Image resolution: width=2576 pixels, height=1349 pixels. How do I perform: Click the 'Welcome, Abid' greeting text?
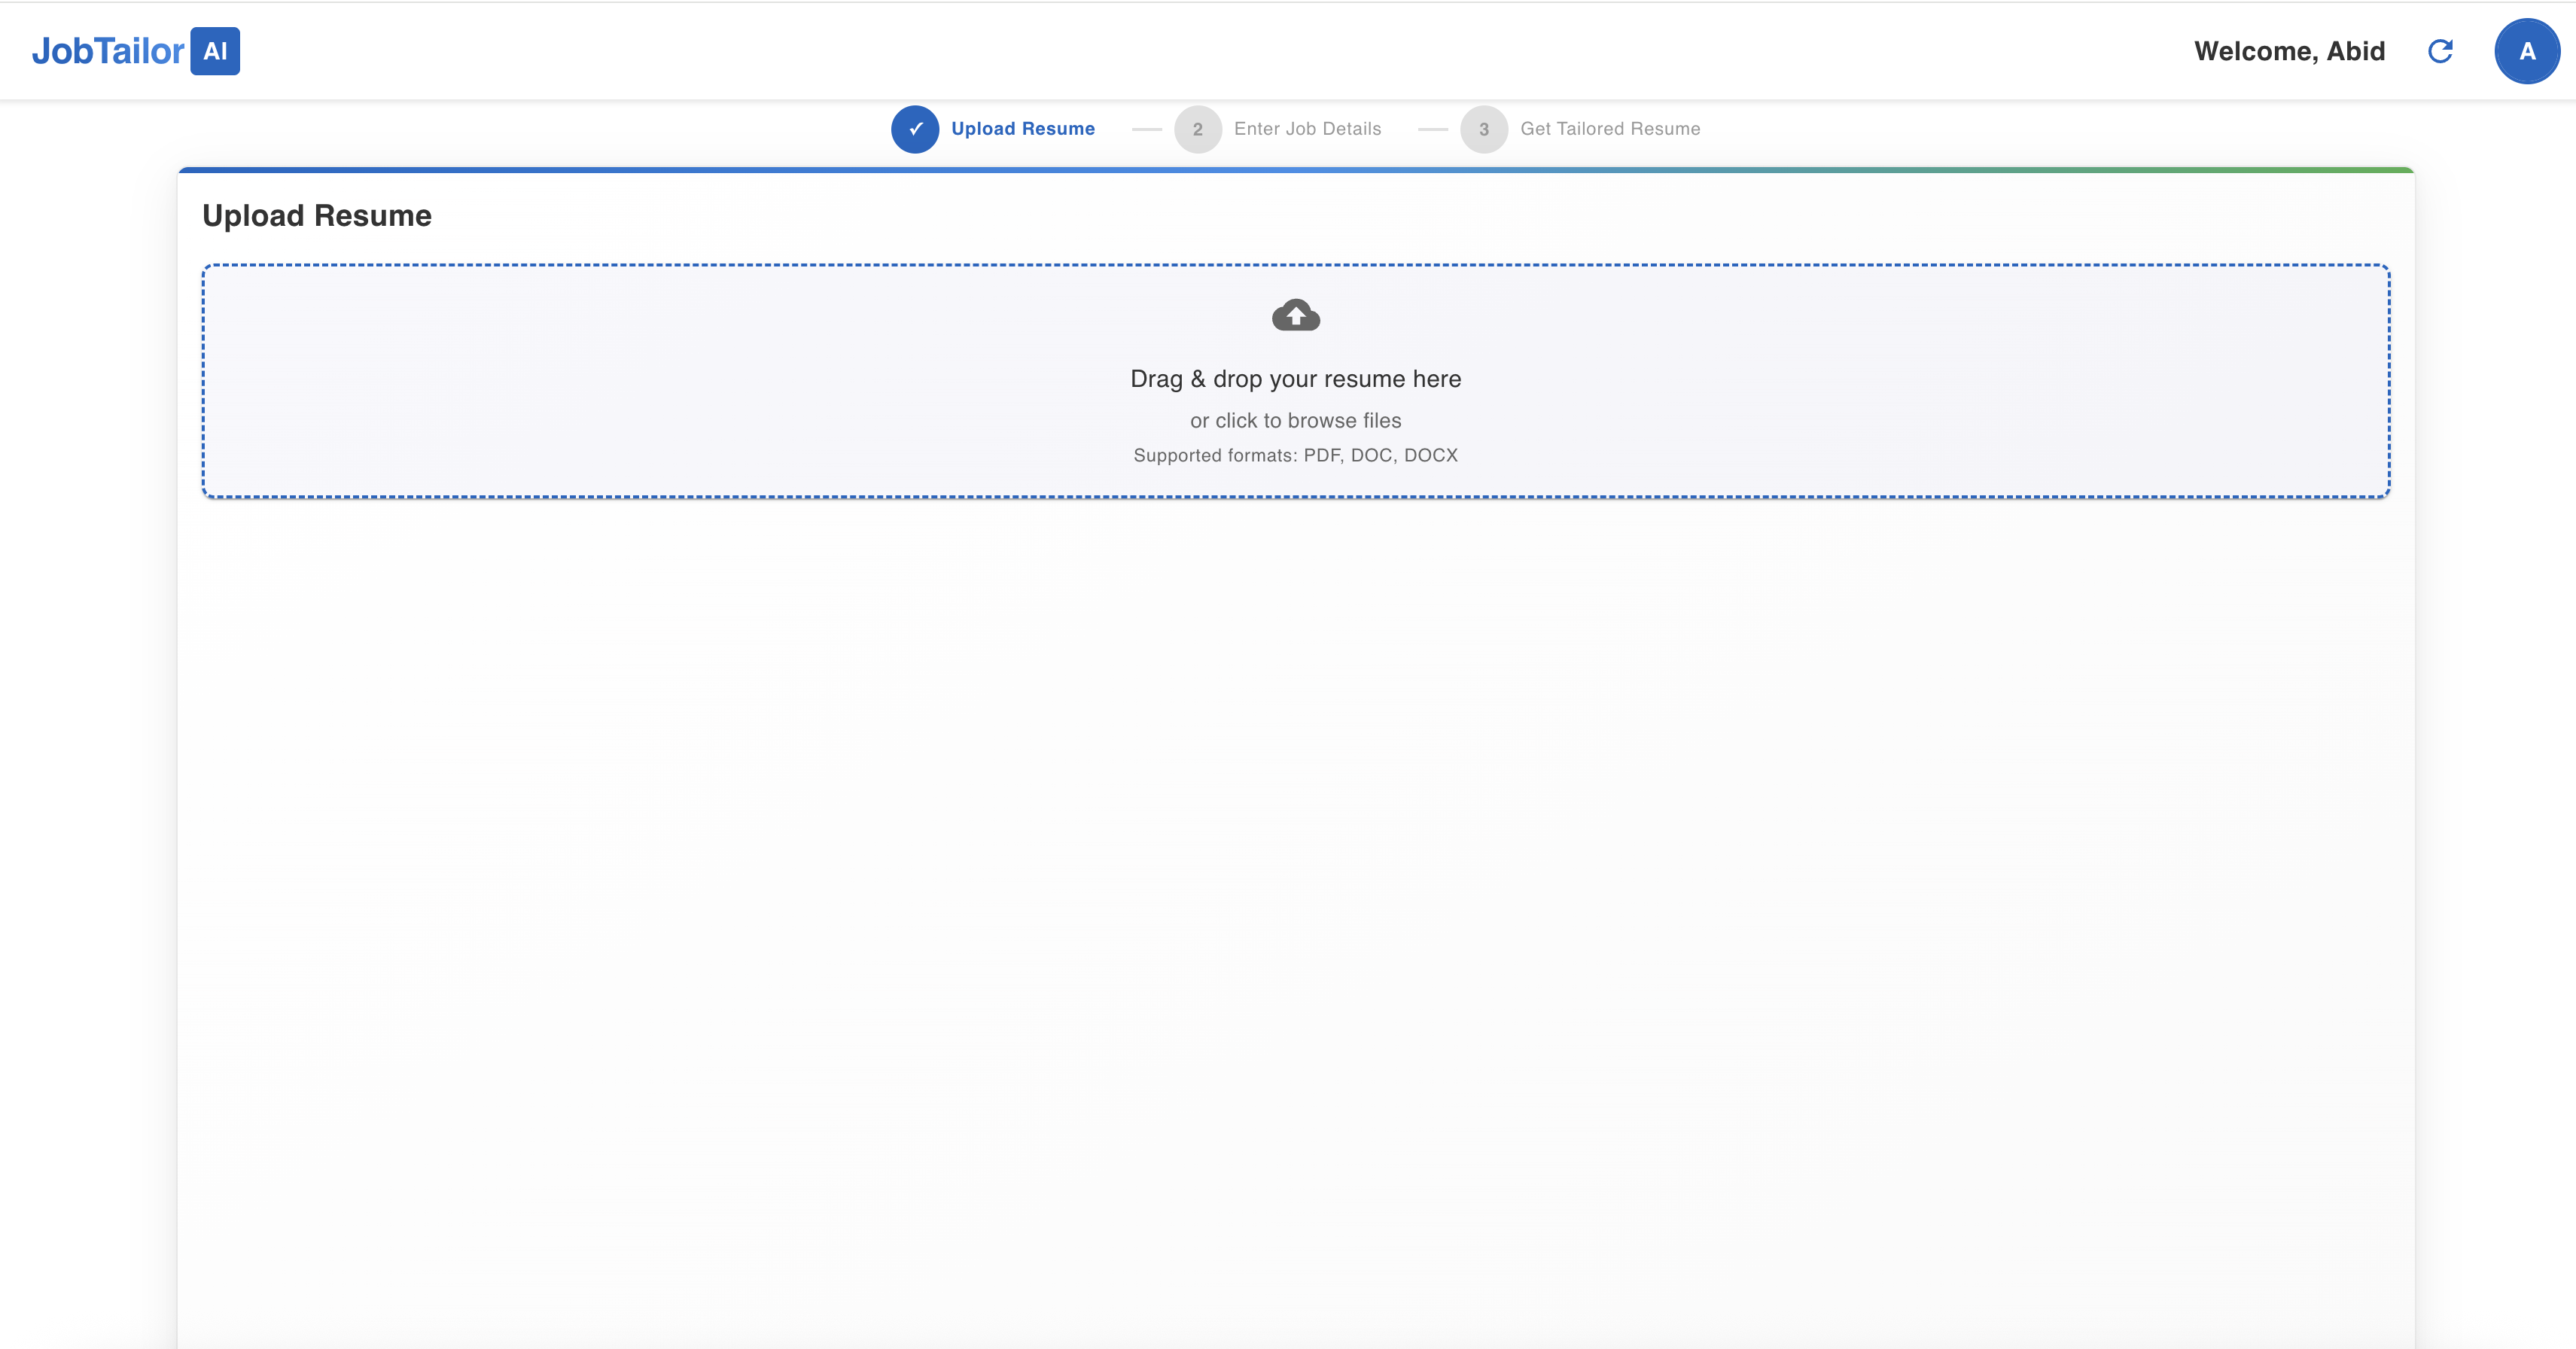(x=2289, y=51)
